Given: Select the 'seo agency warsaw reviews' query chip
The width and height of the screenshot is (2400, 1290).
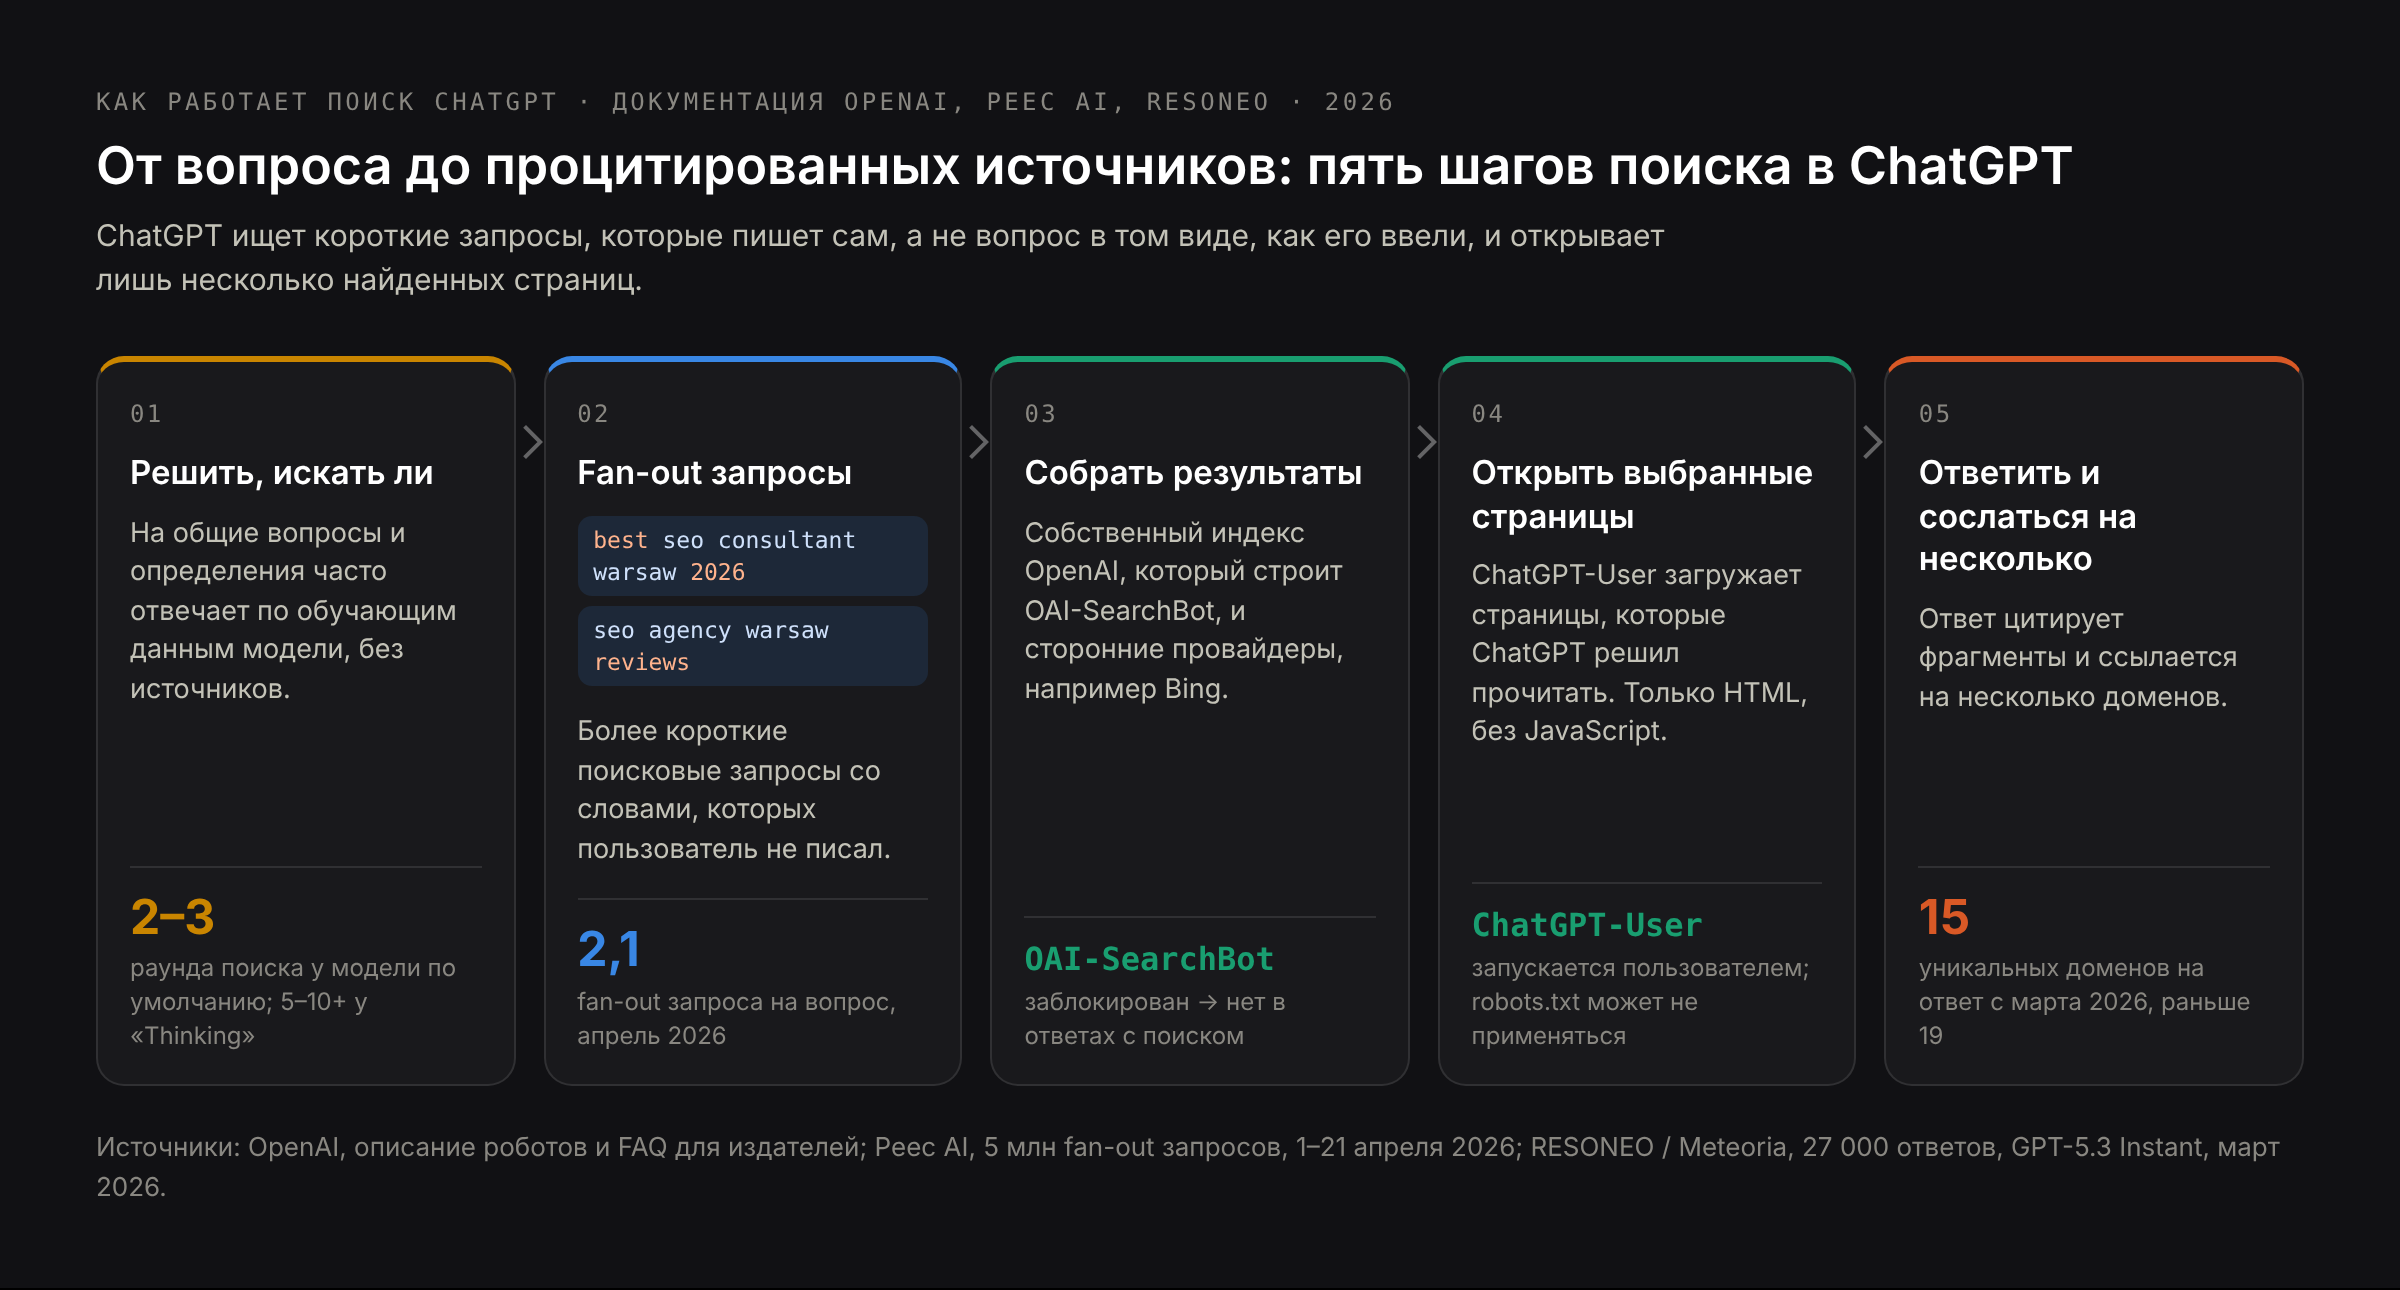Looking at the screenshot, I should pos(752,646).
